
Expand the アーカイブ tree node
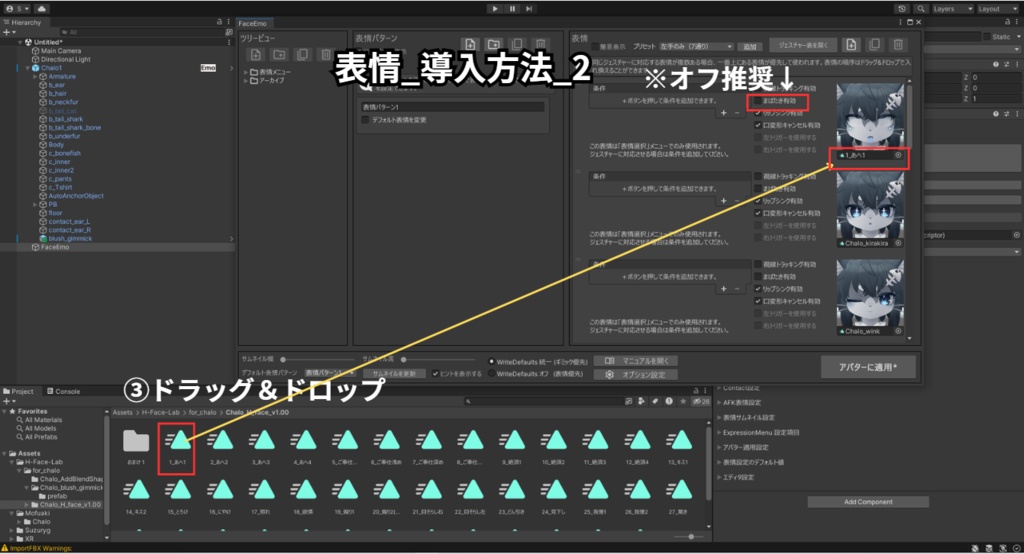246,80
